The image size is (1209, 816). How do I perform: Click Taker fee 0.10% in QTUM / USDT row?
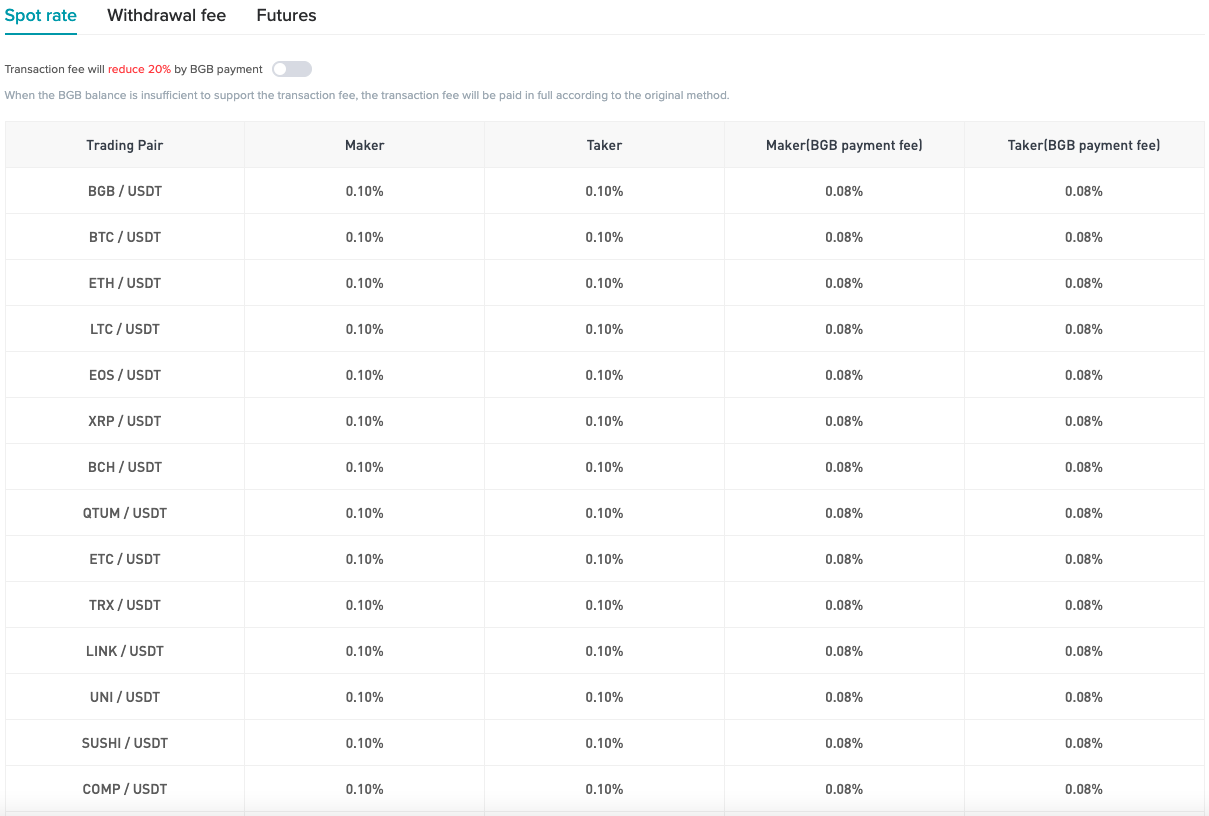[605, 513]
